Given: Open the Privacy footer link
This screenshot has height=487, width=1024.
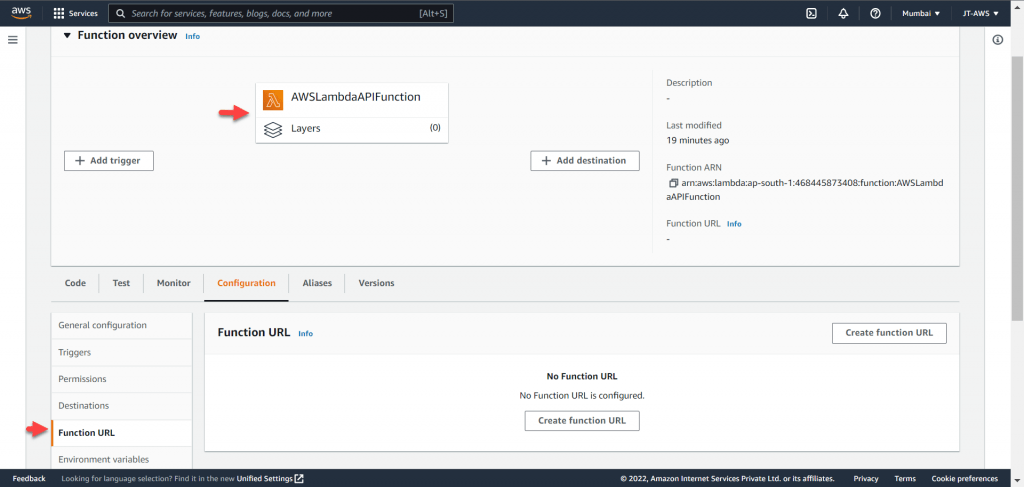Looking at the screenshot, I should tap(866, 479).
